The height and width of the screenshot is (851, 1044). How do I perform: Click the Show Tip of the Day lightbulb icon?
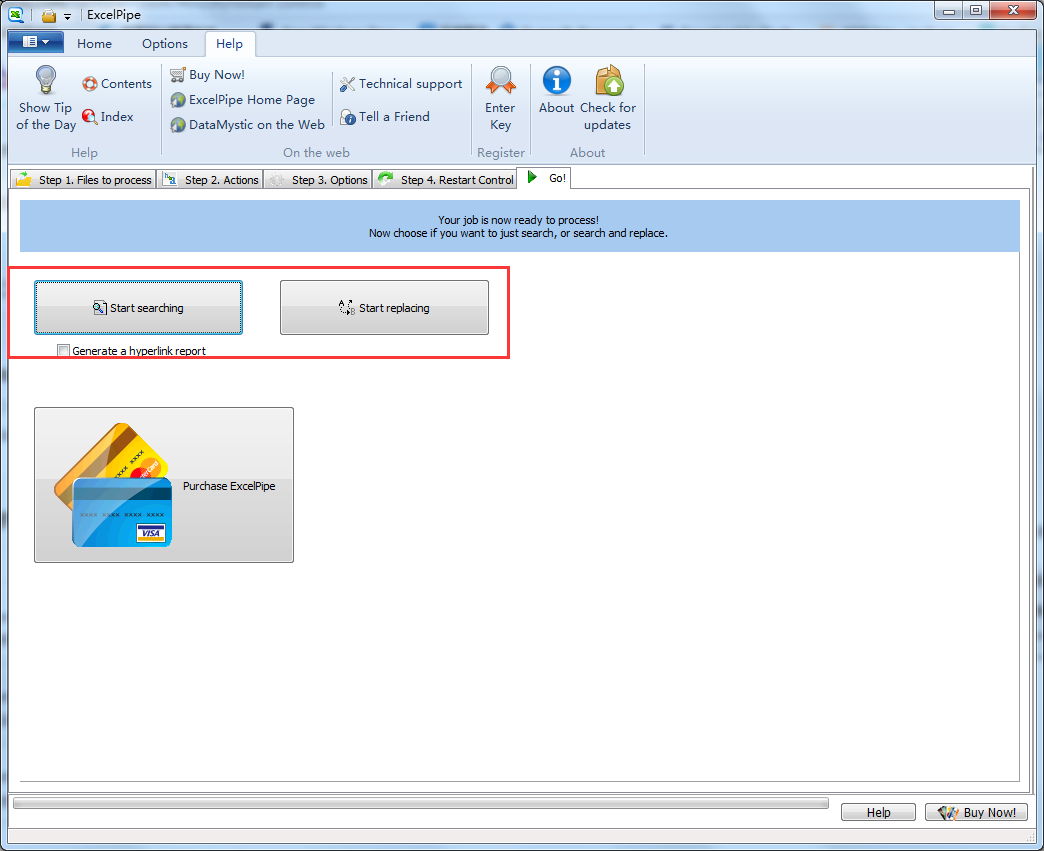point(45,80)
